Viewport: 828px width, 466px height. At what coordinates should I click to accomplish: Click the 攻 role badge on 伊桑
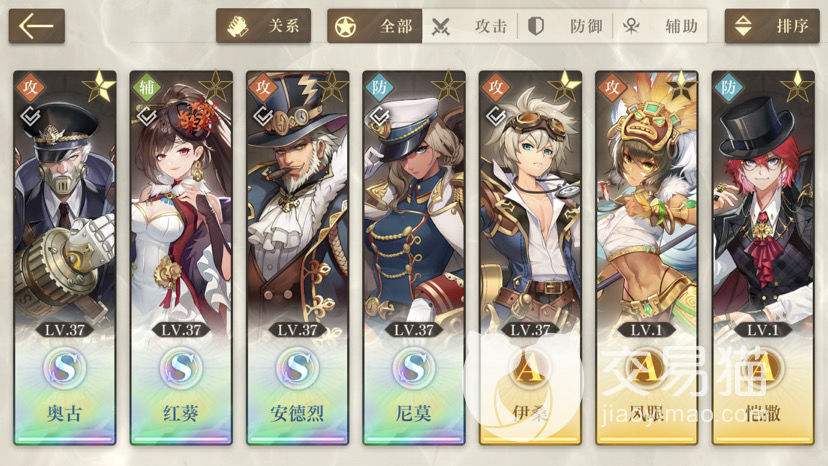495,87
